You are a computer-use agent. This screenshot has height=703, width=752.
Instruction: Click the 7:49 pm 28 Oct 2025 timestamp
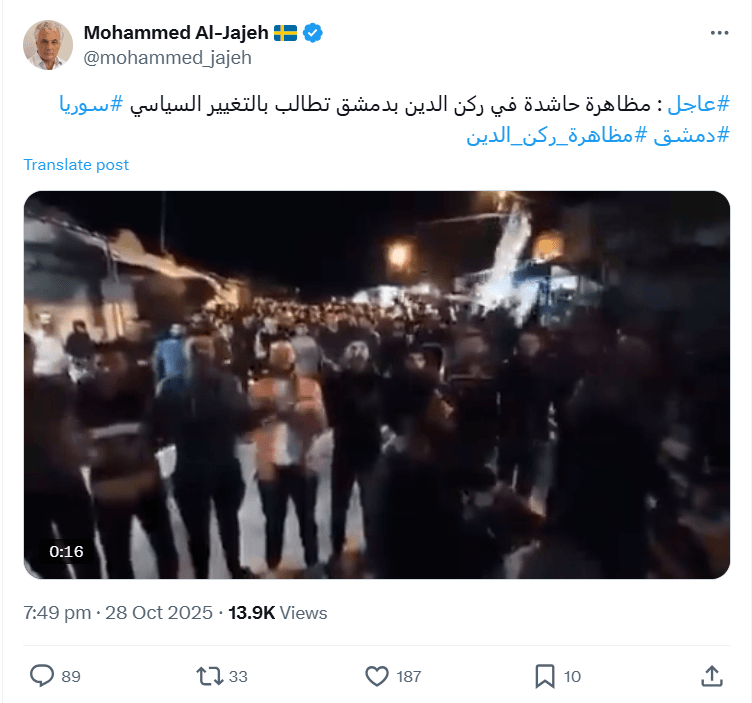[x=118, y=613]
